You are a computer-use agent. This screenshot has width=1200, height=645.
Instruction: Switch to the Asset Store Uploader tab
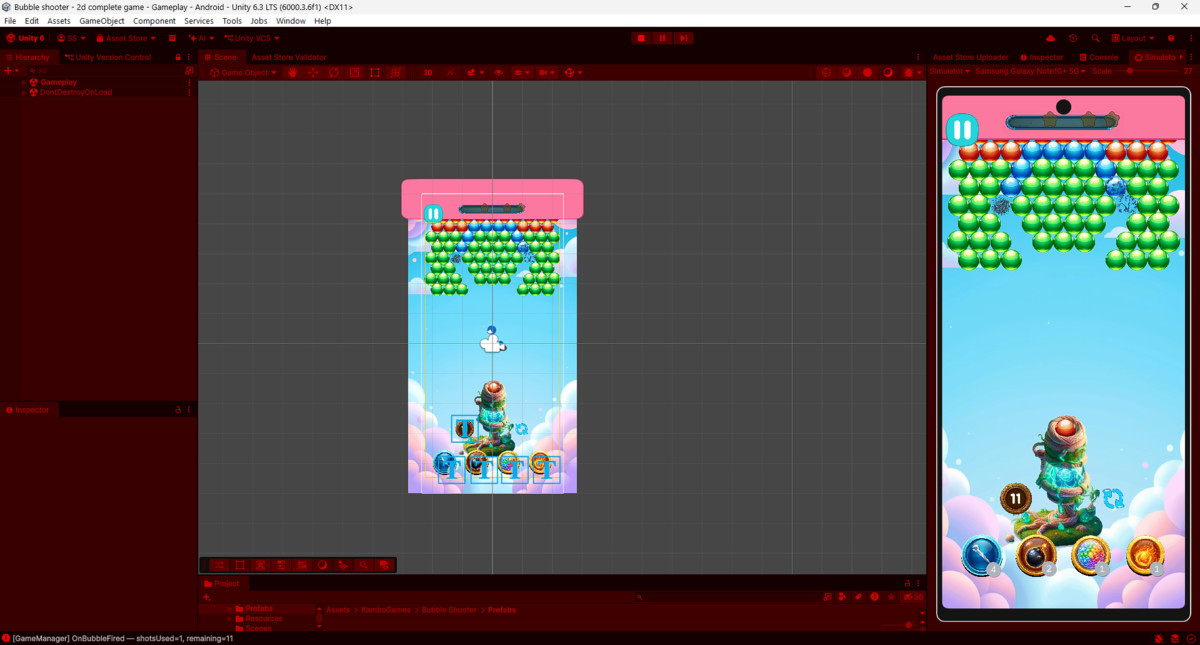(x=970, y=57)
